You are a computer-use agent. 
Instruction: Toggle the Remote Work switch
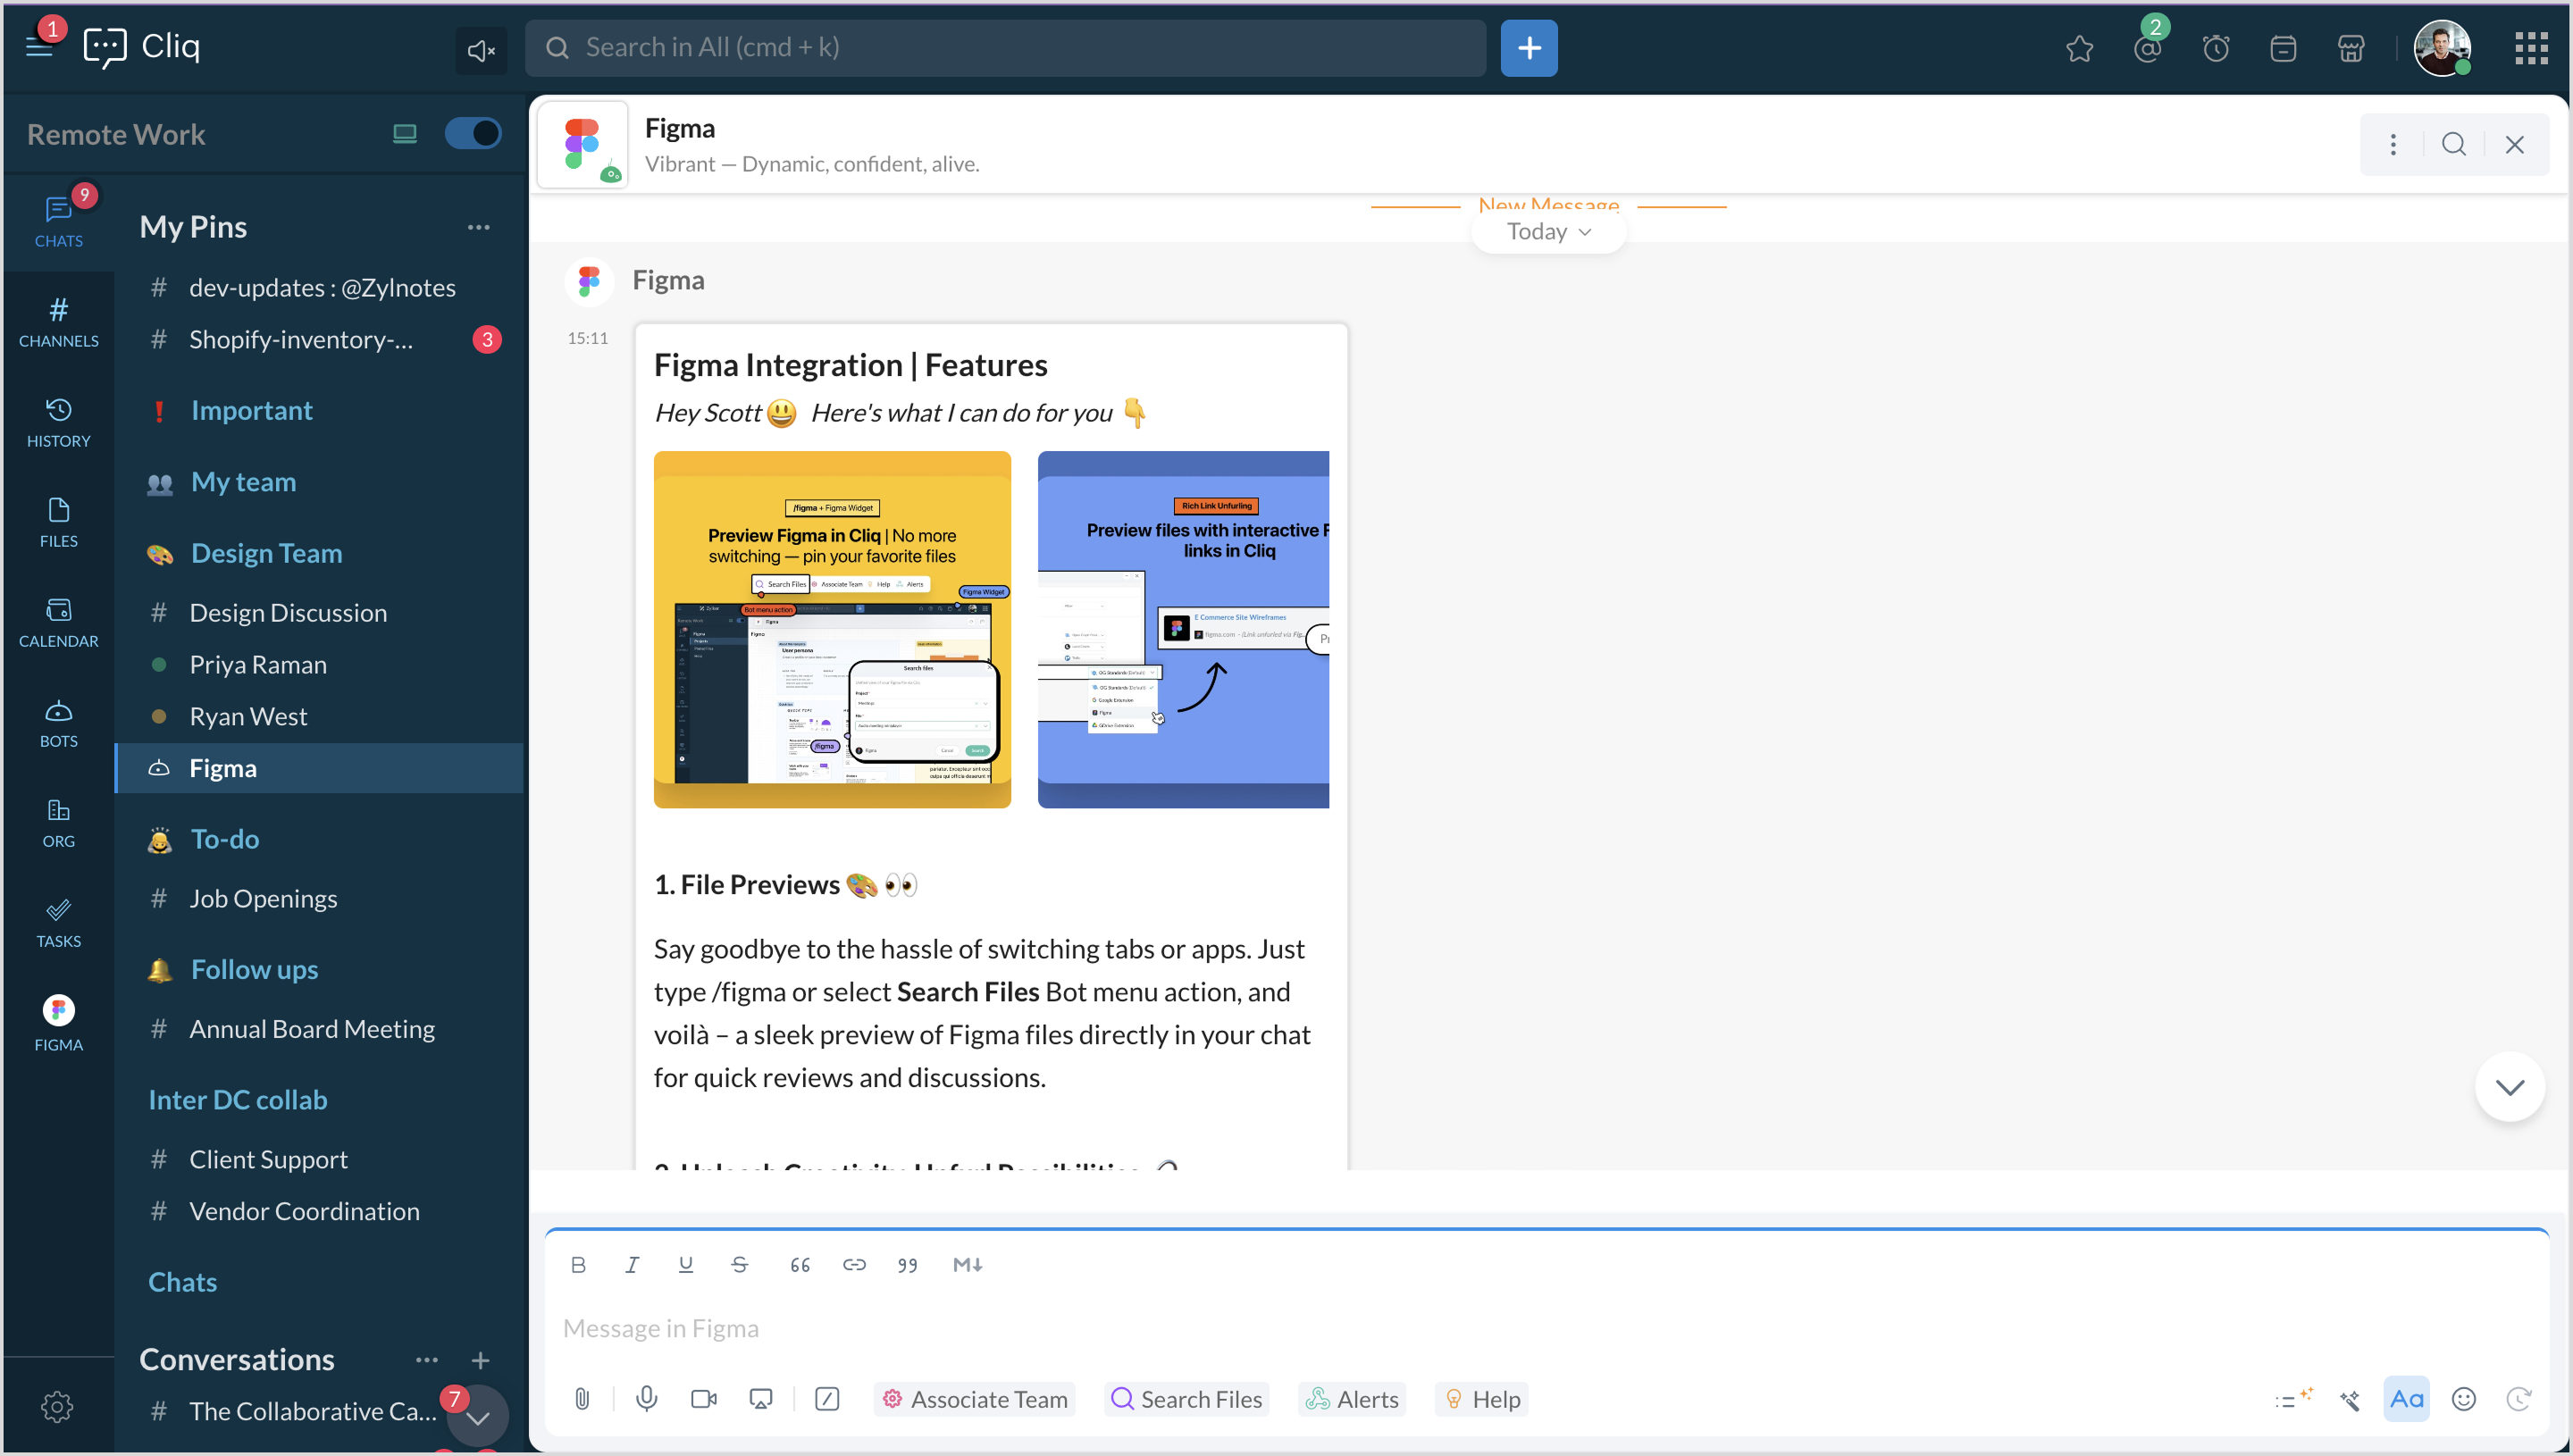472,133
